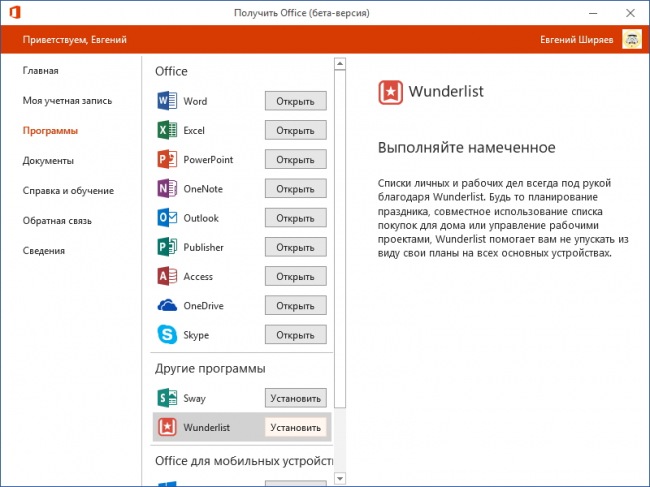The height and width of the screenshot is (487, 650).
Task: Click the OneDrive cloud icon
Action: [167, 305]
